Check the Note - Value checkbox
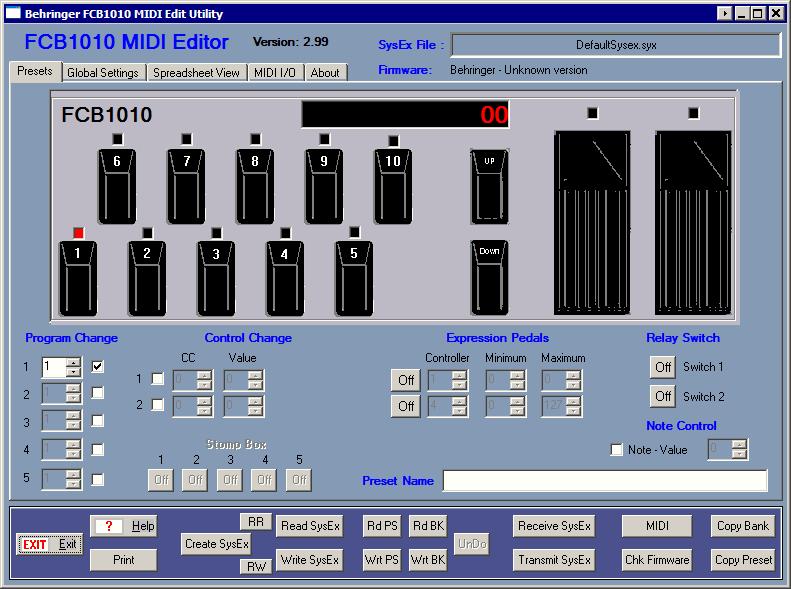Screen dimensions: 791x589 pyautogui.click(x=616, y=449)
